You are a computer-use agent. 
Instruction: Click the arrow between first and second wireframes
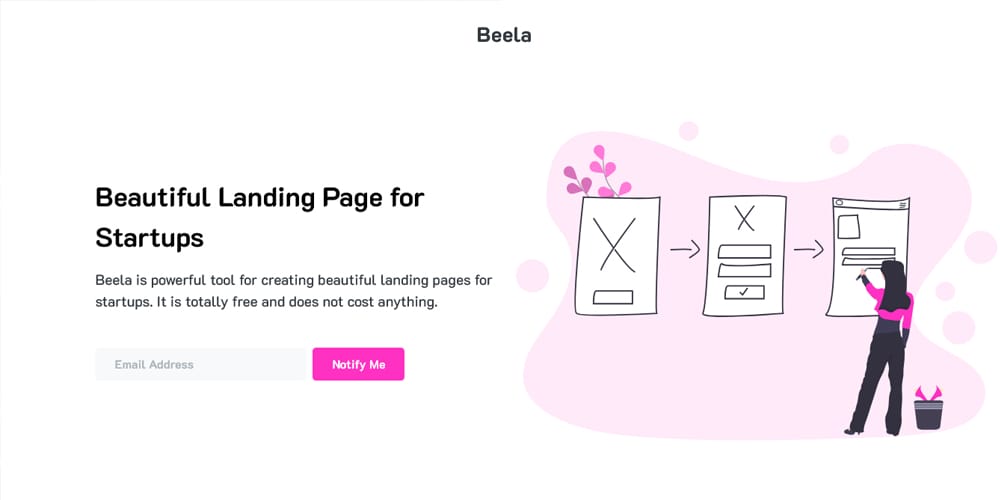(x=684, y=250)
